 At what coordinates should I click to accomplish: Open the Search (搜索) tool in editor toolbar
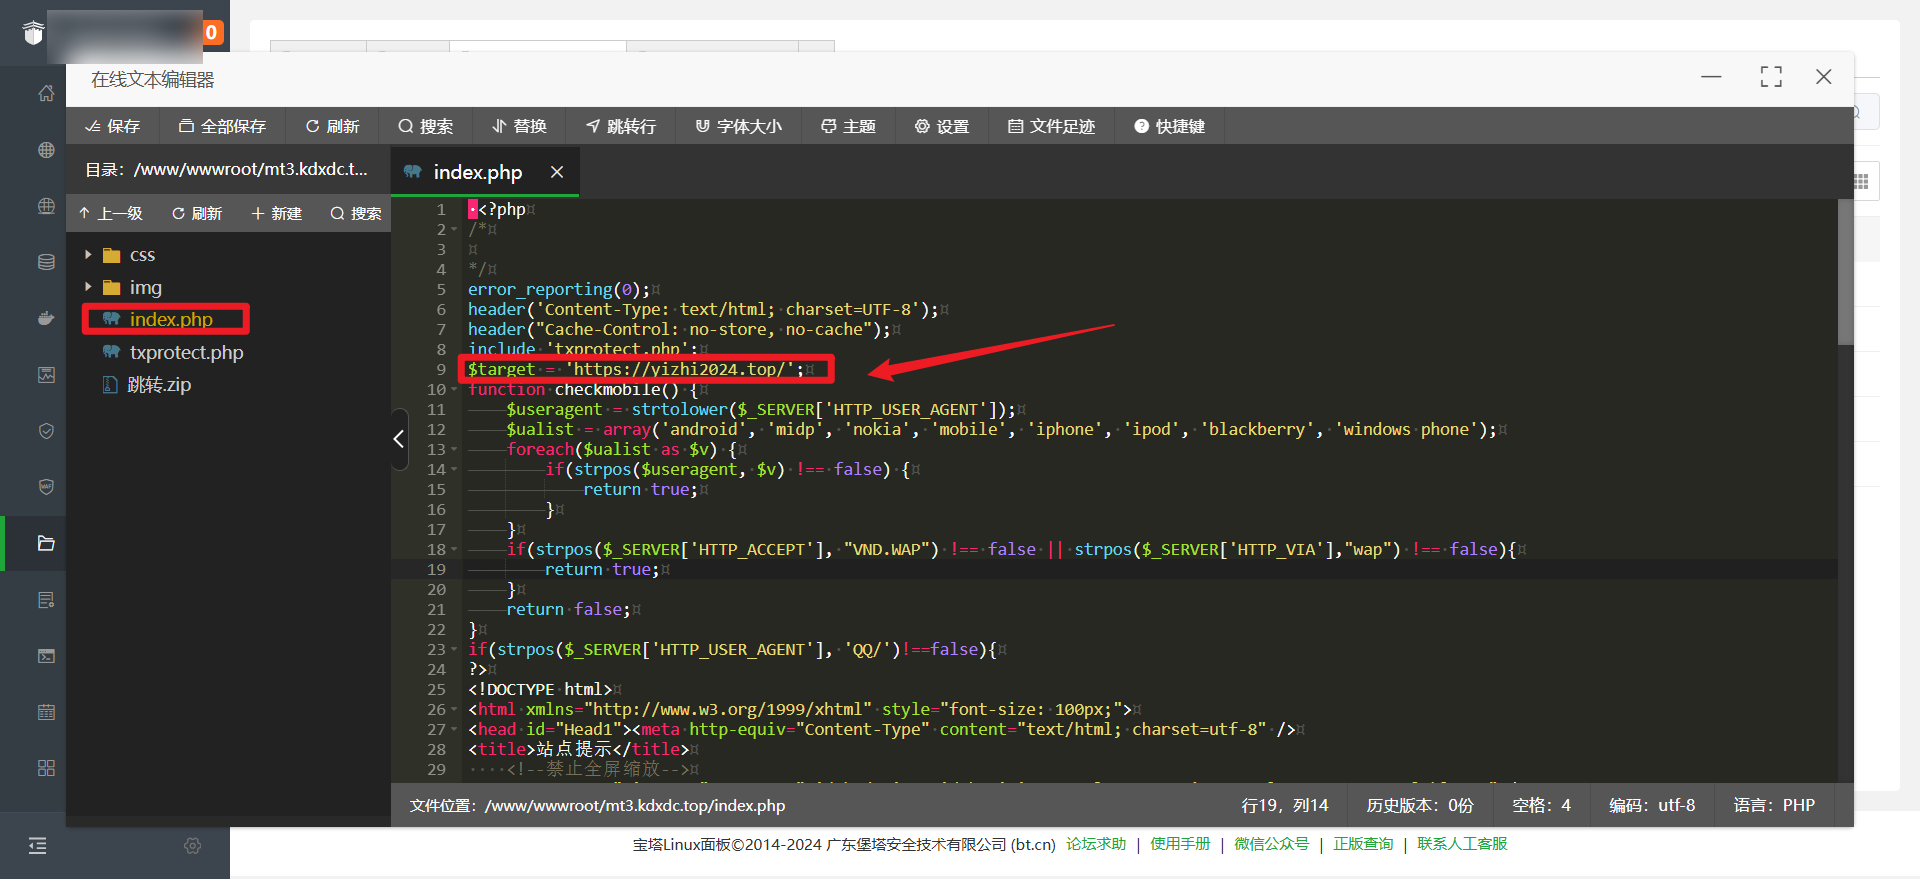pos(425,126)
